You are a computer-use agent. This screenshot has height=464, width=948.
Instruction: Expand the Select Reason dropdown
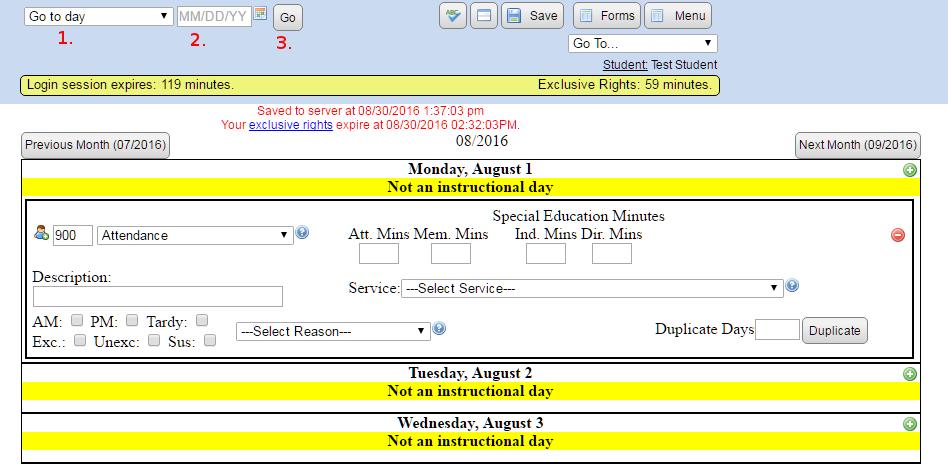(332, 331)
